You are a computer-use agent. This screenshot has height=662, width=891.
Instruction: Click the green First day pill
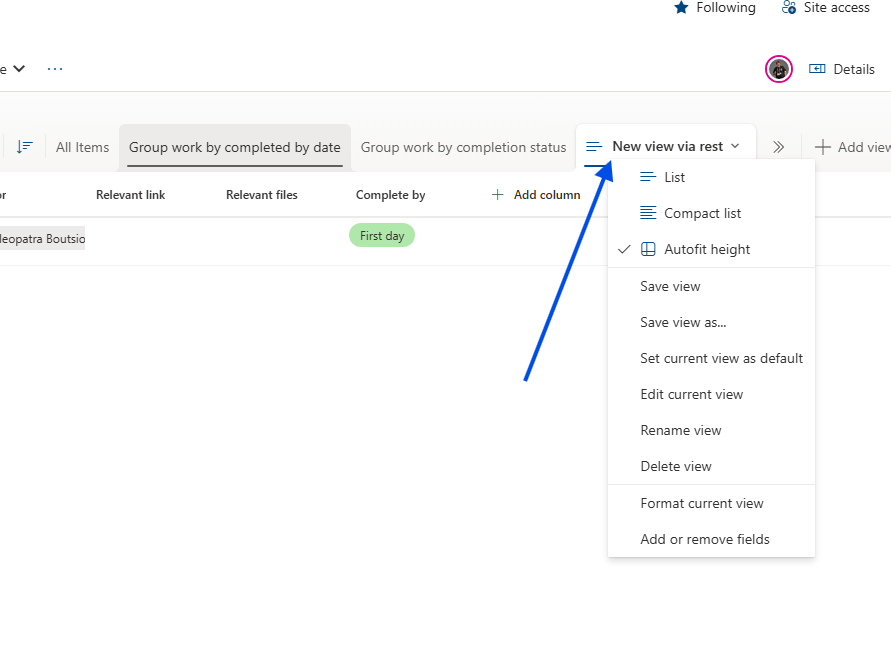(x=382, y=236)
